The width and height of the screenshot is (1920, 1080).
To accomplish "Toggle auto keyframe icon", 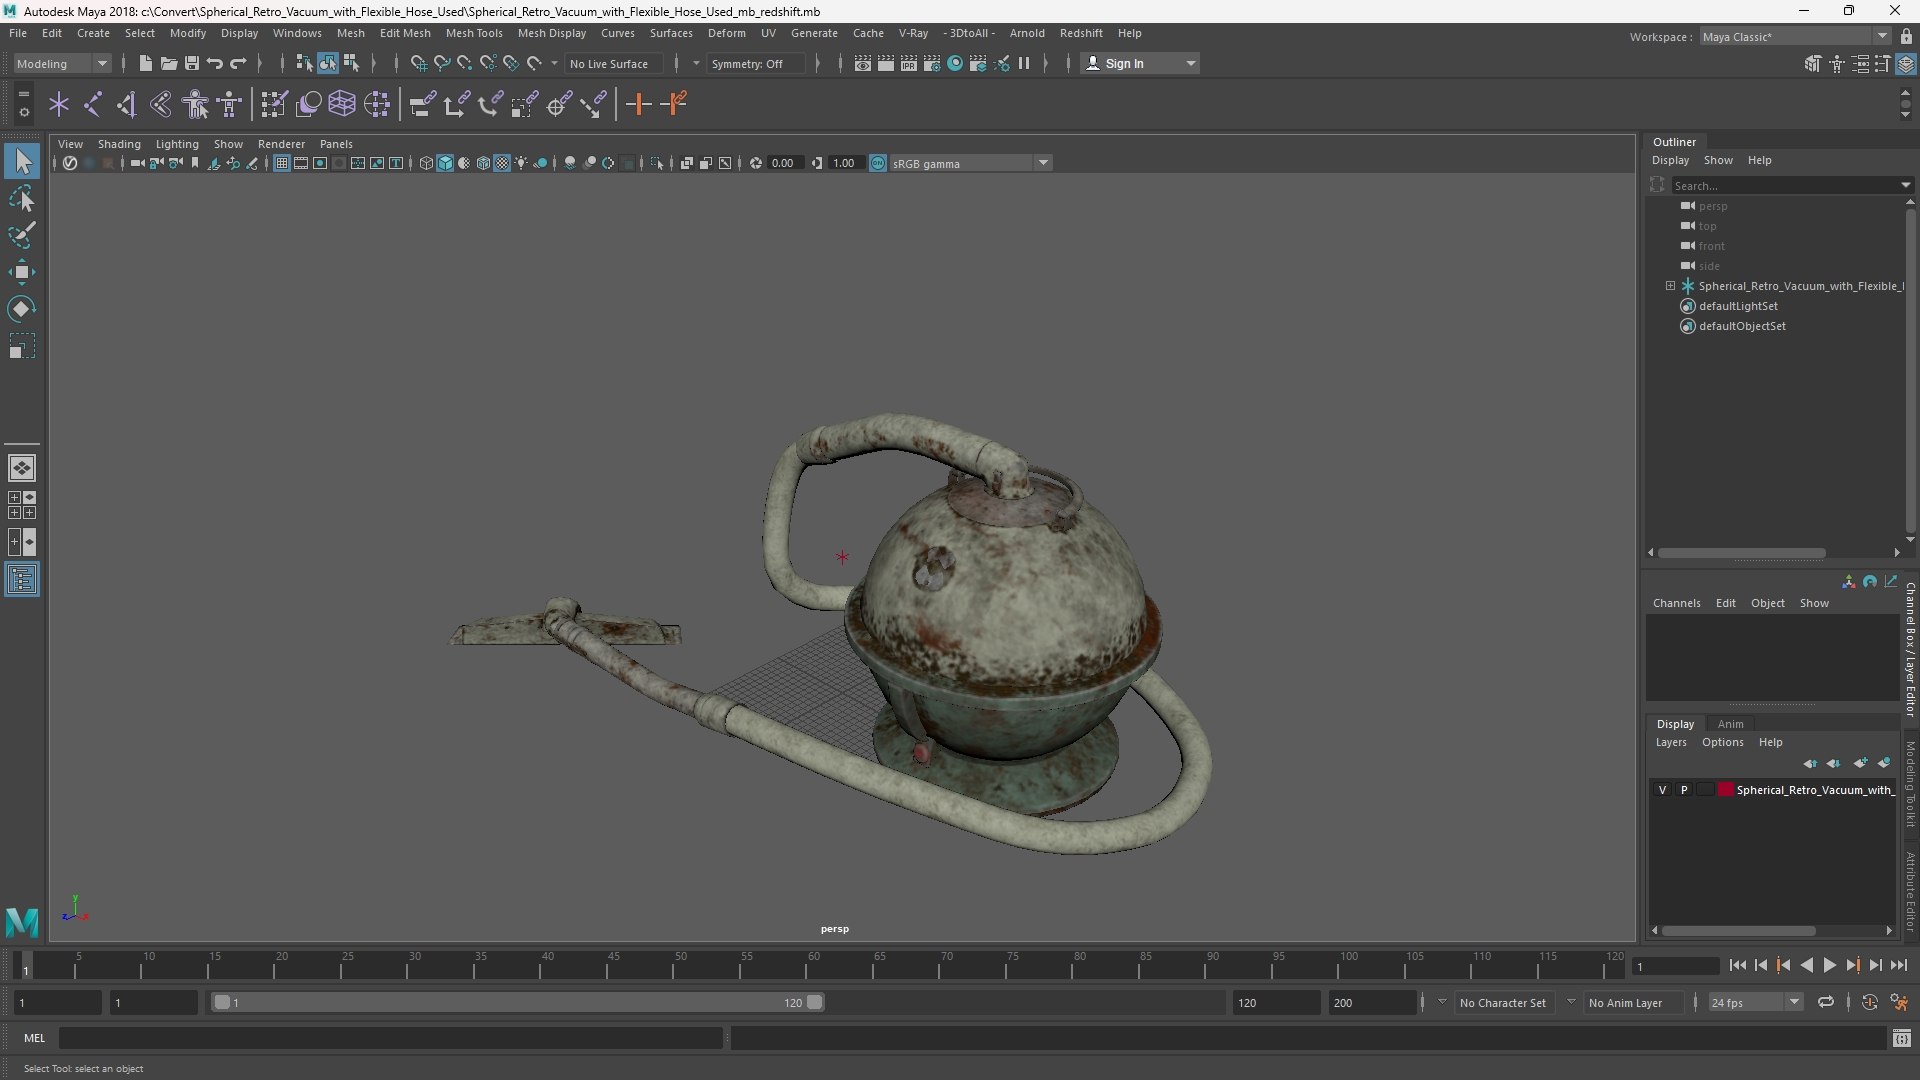I will click(1869, 1002).
